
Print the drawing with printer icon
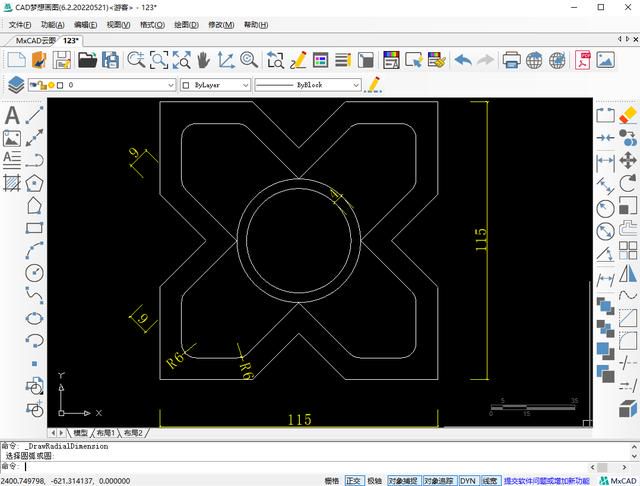[511, 60]
